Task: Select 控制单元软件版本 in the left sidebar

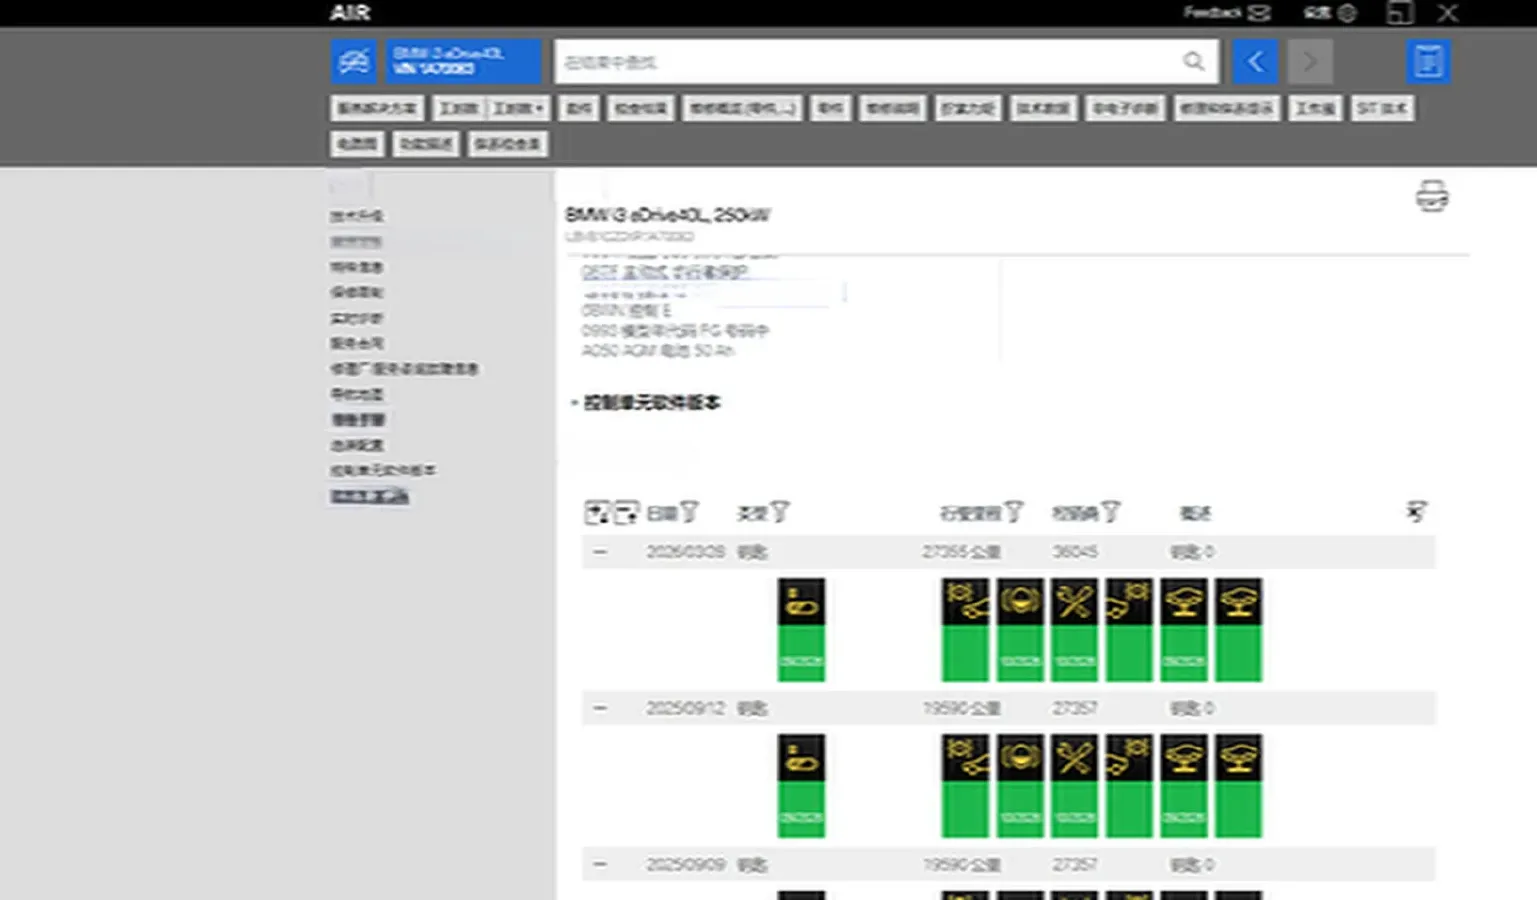Action: (x=383, y=470)
